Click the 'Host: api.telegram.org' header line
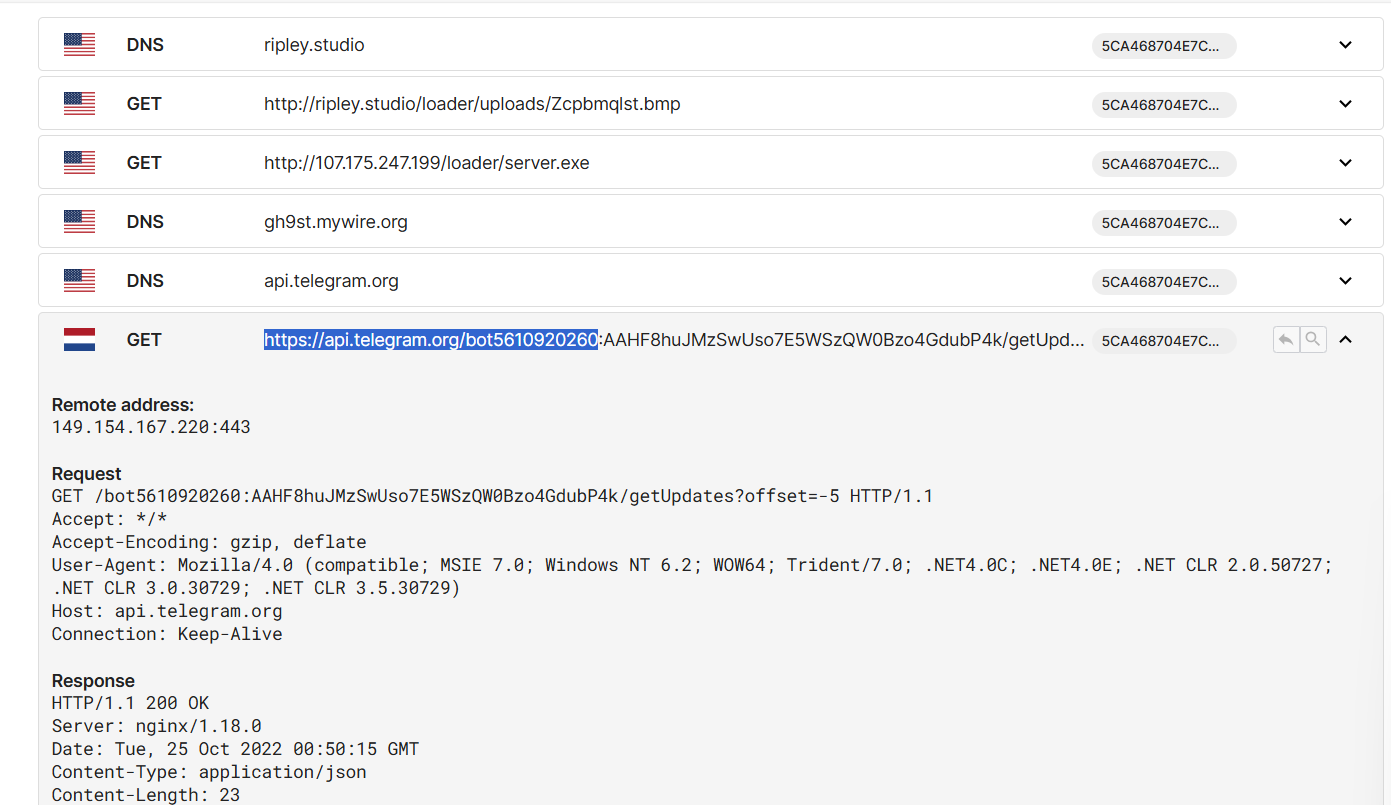This screenshot has width=1391, height=805. click(167, 611)
